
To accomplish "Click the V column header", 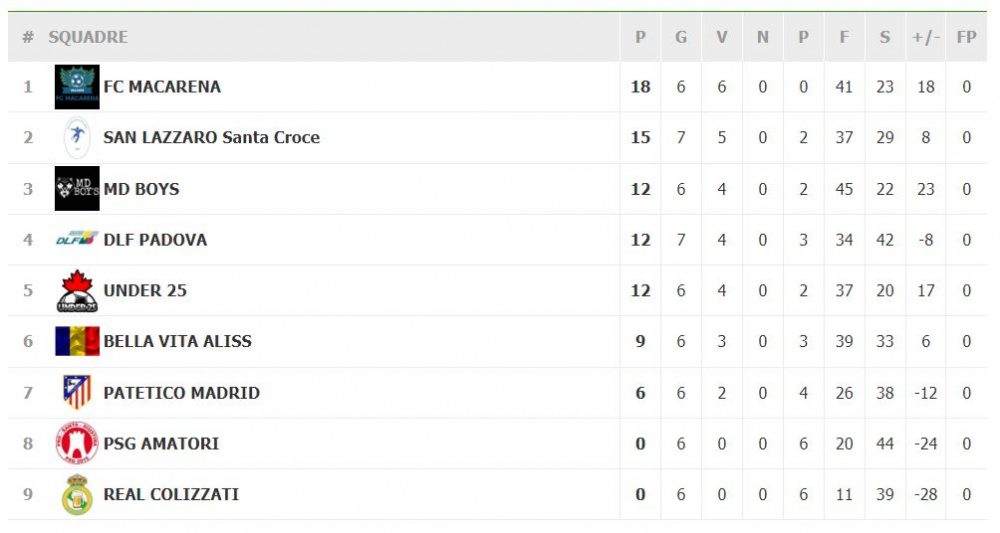I will (x=722, y=37).
